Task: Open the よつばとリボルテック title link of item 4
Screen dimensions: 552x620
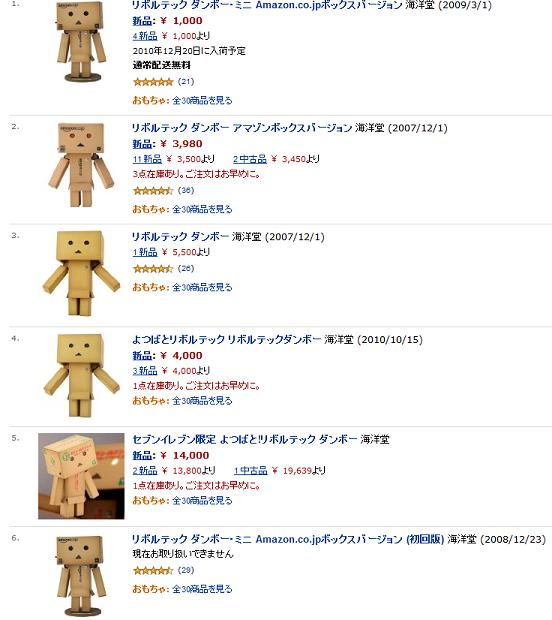Action: tap(226, 340)
